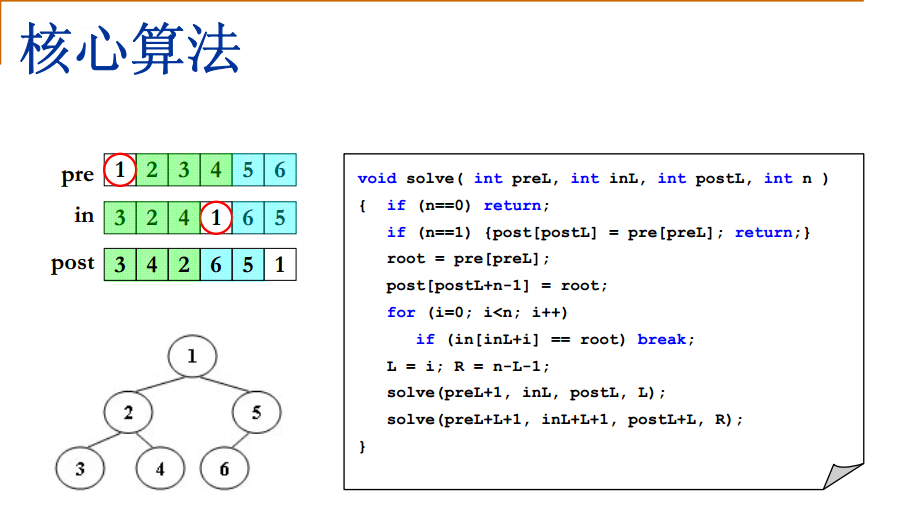Select the white cell 1 in the post row
Image resolution: width=909 pixels, height=532 pixels.
point(280,265)
